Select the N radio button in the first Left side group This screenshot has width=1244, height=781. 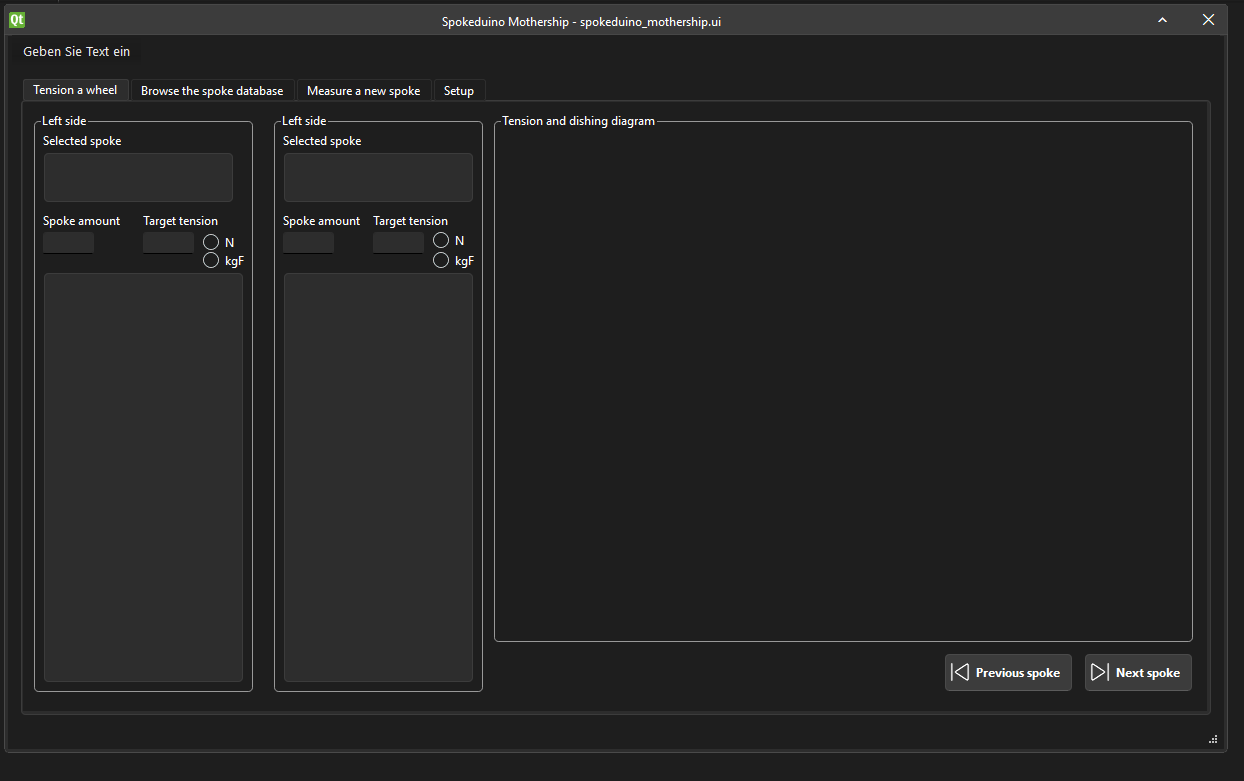pyautogui.click(x=211, y=242)
